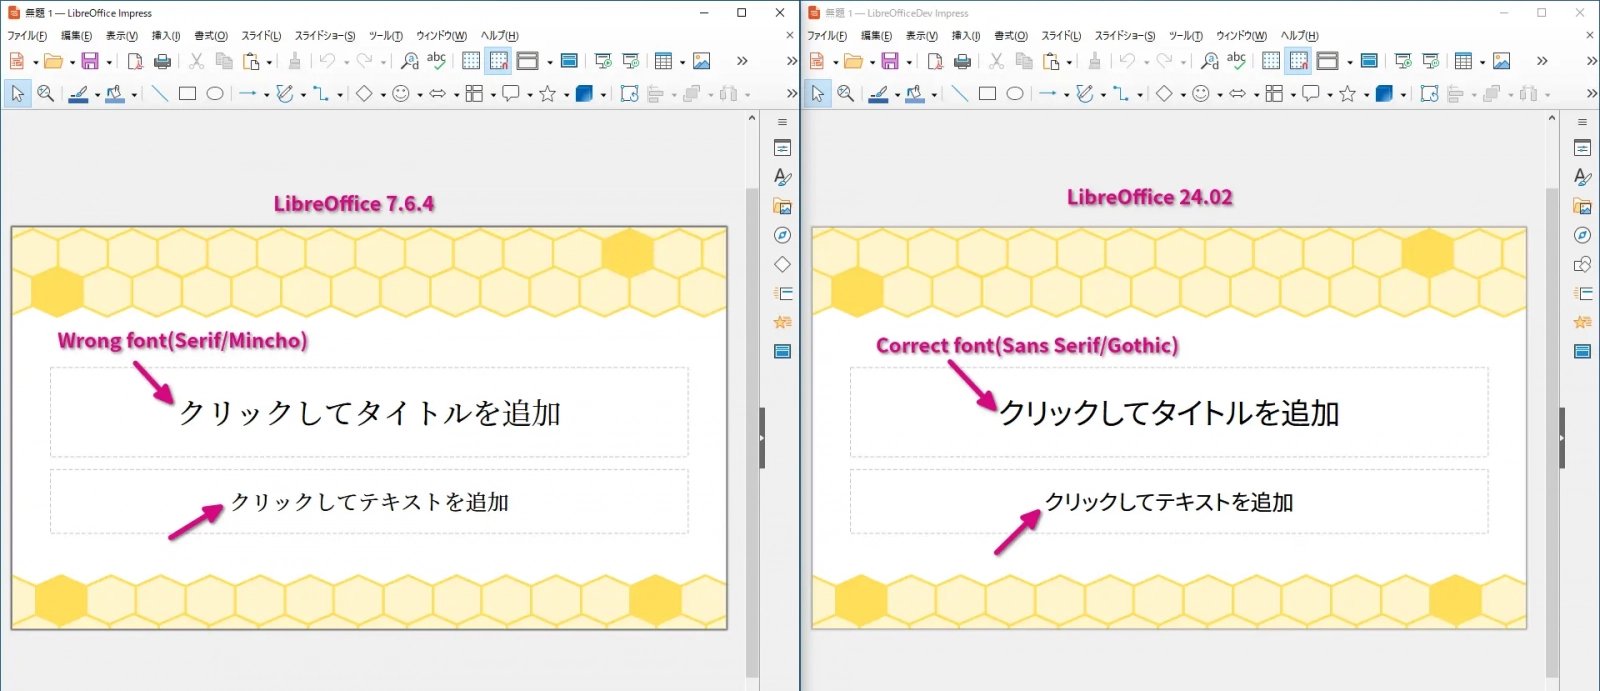This screenshot has height=691, width=1600.
Task: Click Spelling abc icon in left window
Action: [x=436, y=61]
